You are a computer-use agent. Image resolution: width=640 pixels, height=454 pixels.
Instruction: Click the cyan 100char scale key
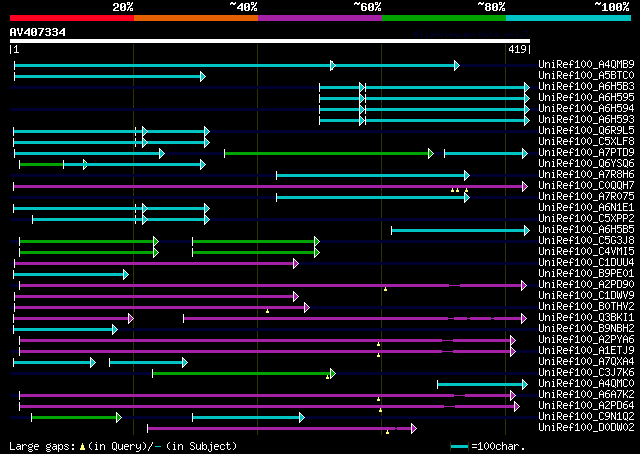pos(459,446)
